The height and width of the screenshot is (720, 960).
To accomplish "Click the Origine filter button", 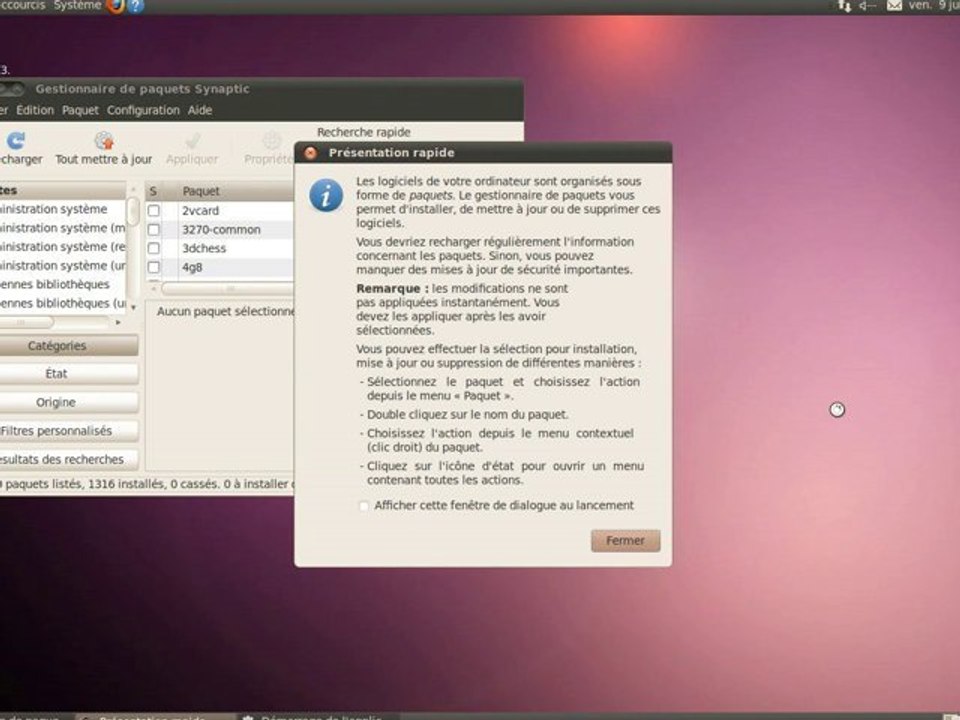I will 69,403.
